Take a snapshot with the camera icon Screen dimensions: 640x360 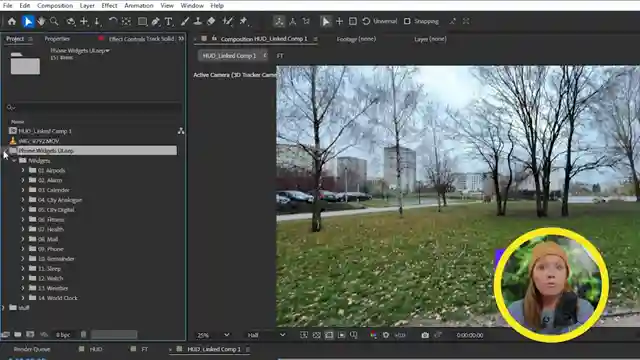(x=425, y=335)
